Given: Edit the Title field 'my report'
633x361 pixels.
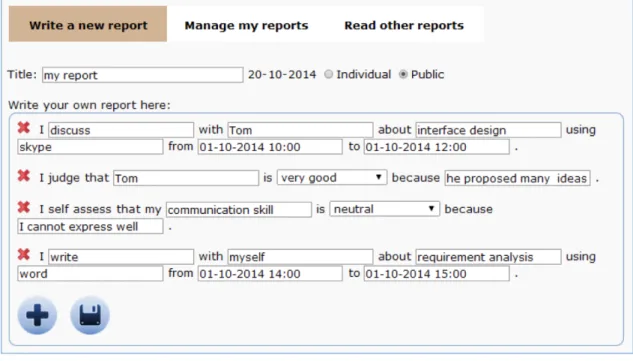Looking at the screenshot, I should (143, 75).
